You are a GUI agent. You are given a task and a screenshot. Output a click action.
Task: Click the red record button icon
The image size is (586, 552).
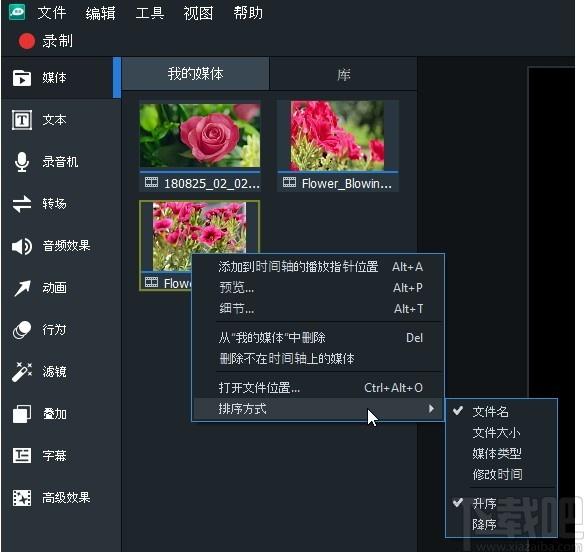(27, 41)
